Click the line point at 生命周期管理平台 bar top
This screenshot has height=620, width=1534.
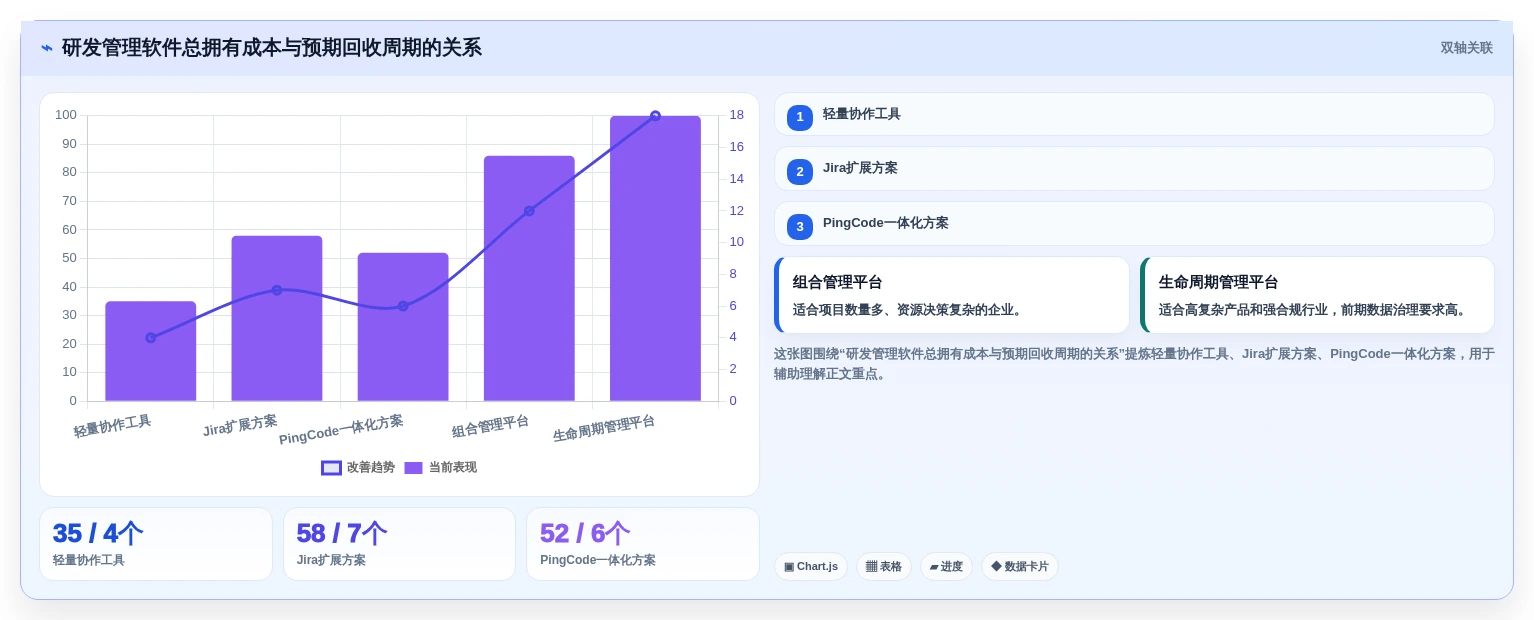click(655, 116)
